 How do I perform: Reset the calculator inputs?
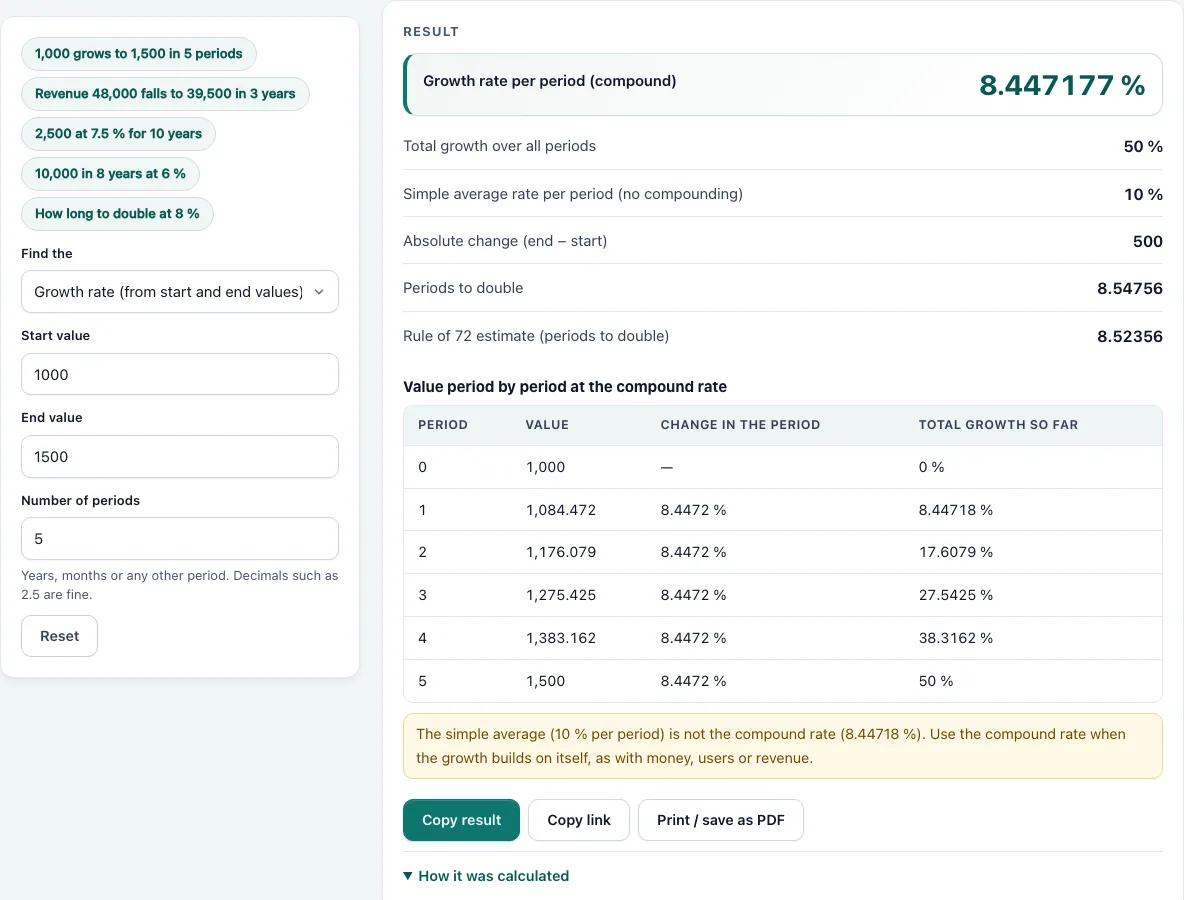click(x=60, y=636)
